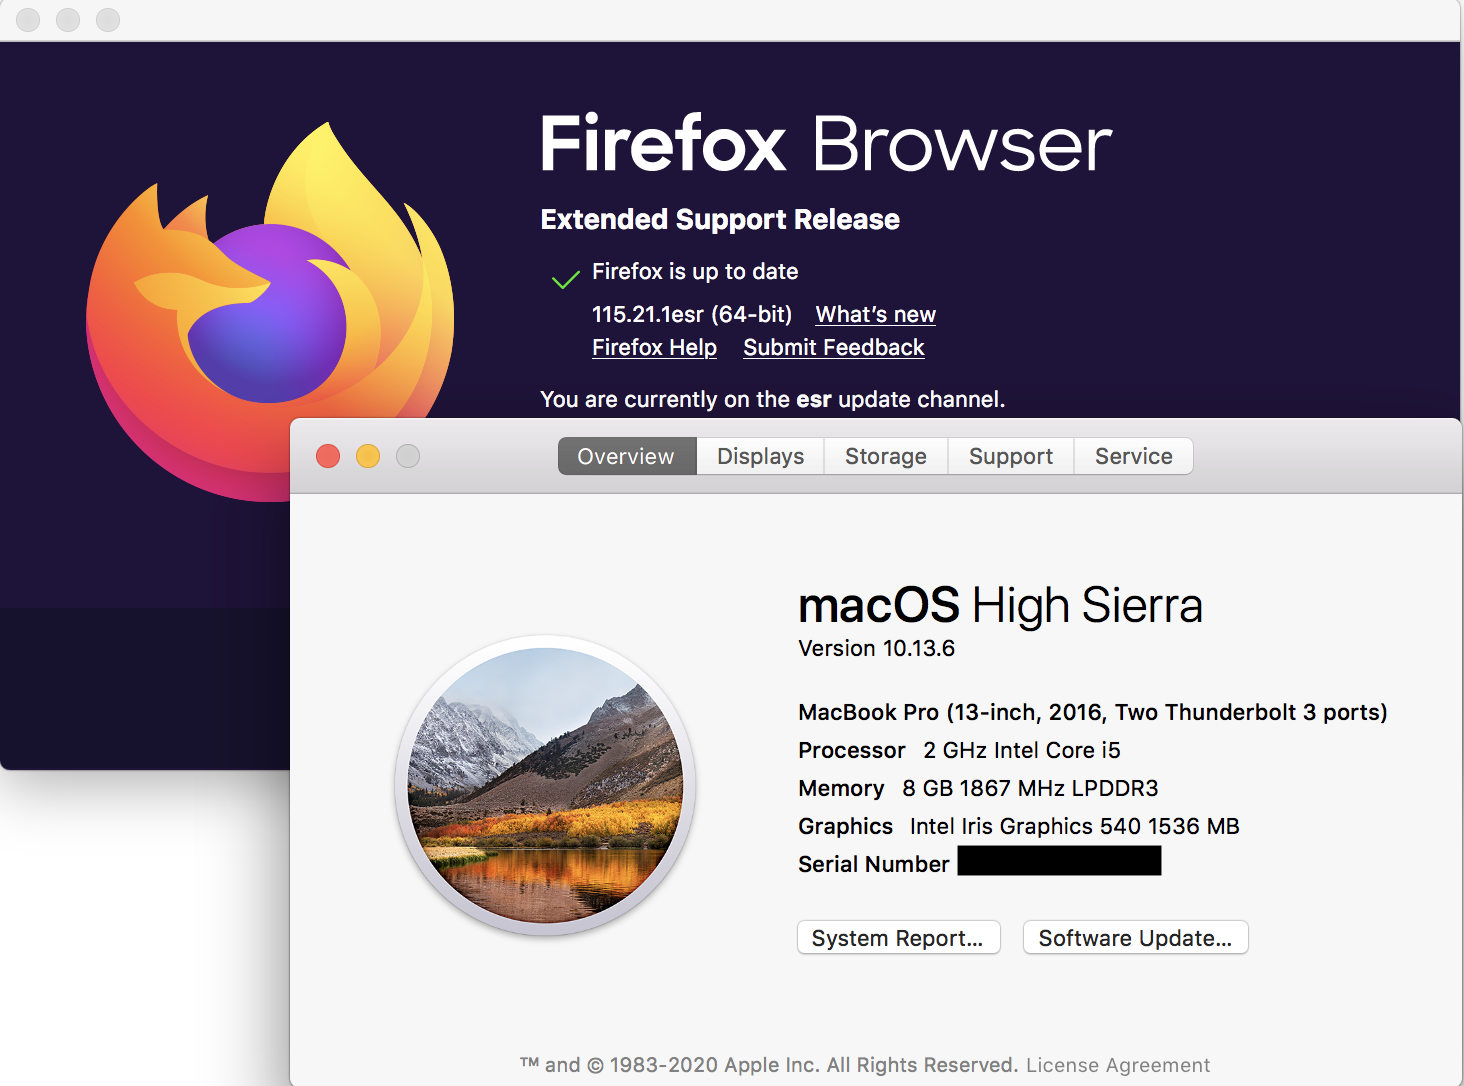Click the 'macOS High Sierra' title
This screenshot has width=1464, height=1086.
[1000, 605]
